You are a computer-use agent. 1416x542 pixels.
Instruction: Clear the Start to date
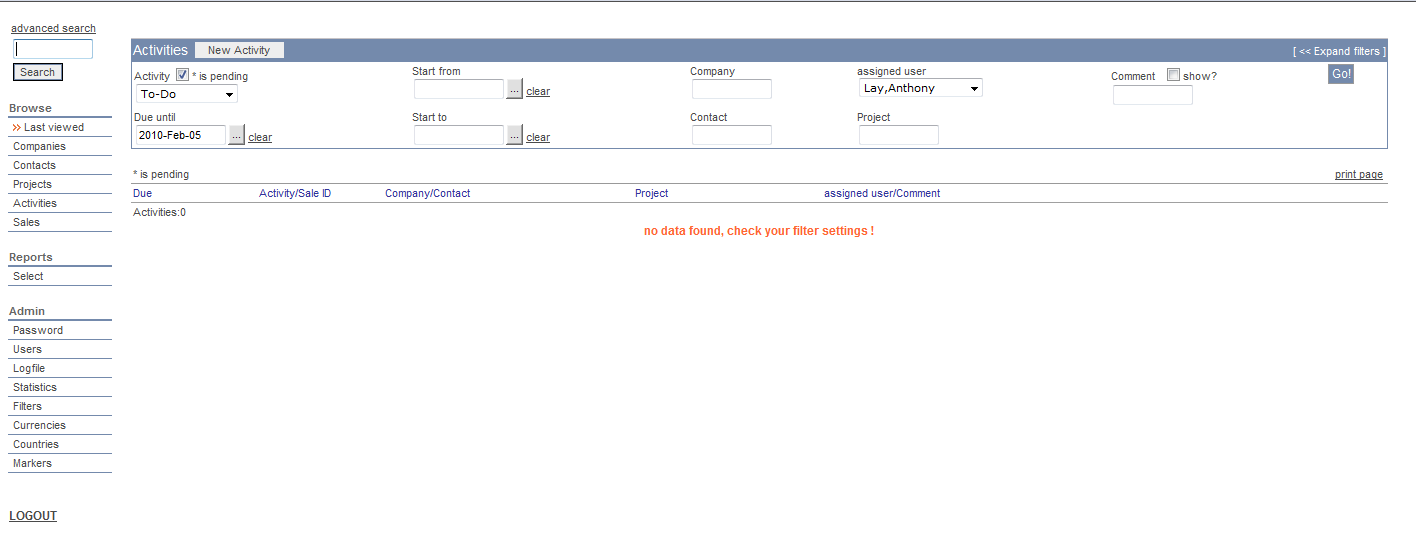tap(538, 137)
